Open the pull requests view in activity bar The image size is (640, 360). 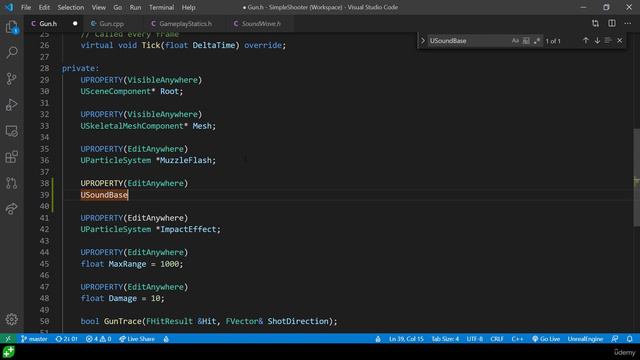pos(12,183)
